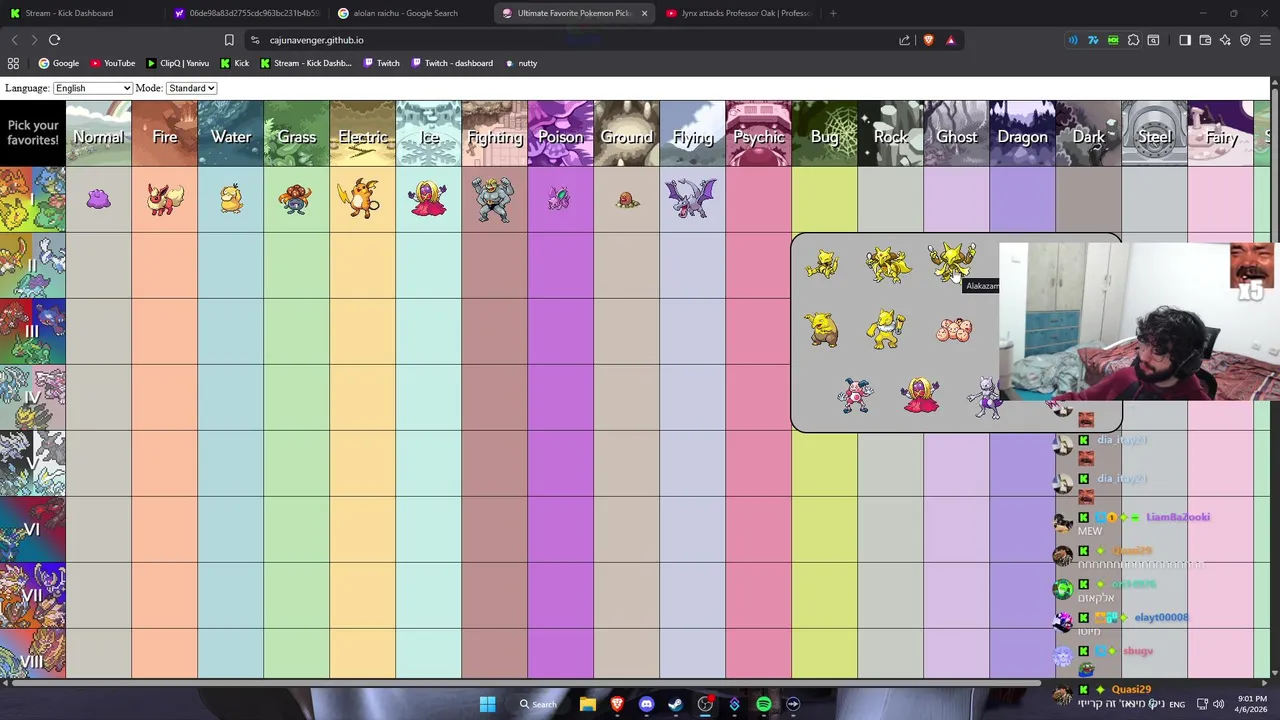Open a new browser tab

833,13
